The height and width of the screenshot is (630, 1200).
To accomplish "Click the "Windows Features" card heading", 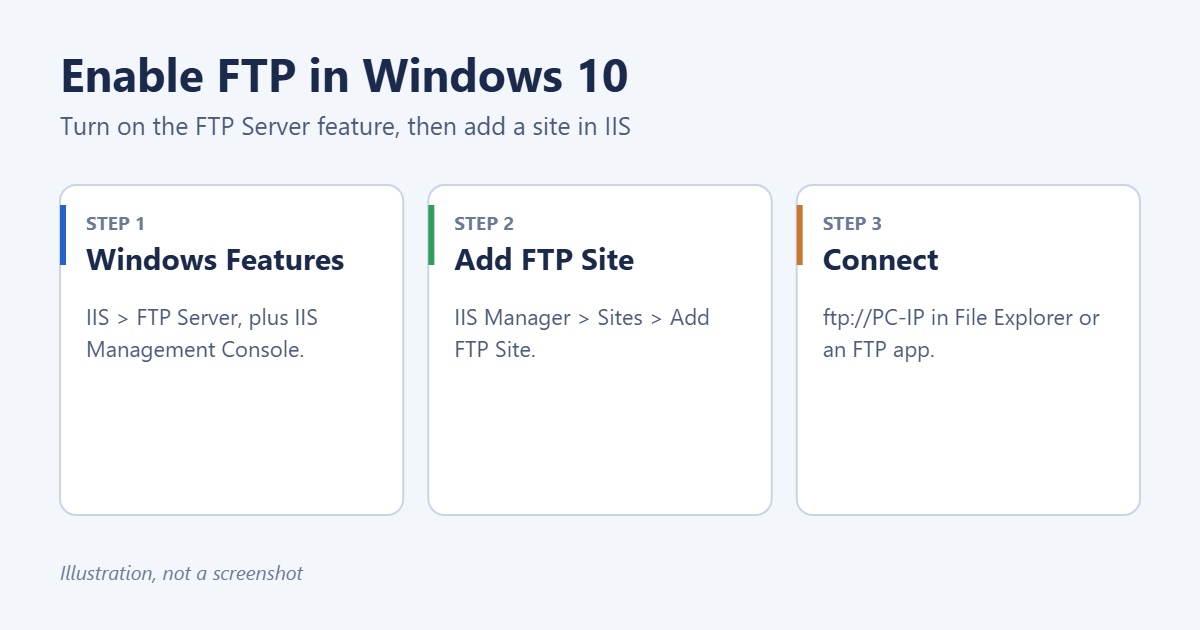I will tap(215, 260).
